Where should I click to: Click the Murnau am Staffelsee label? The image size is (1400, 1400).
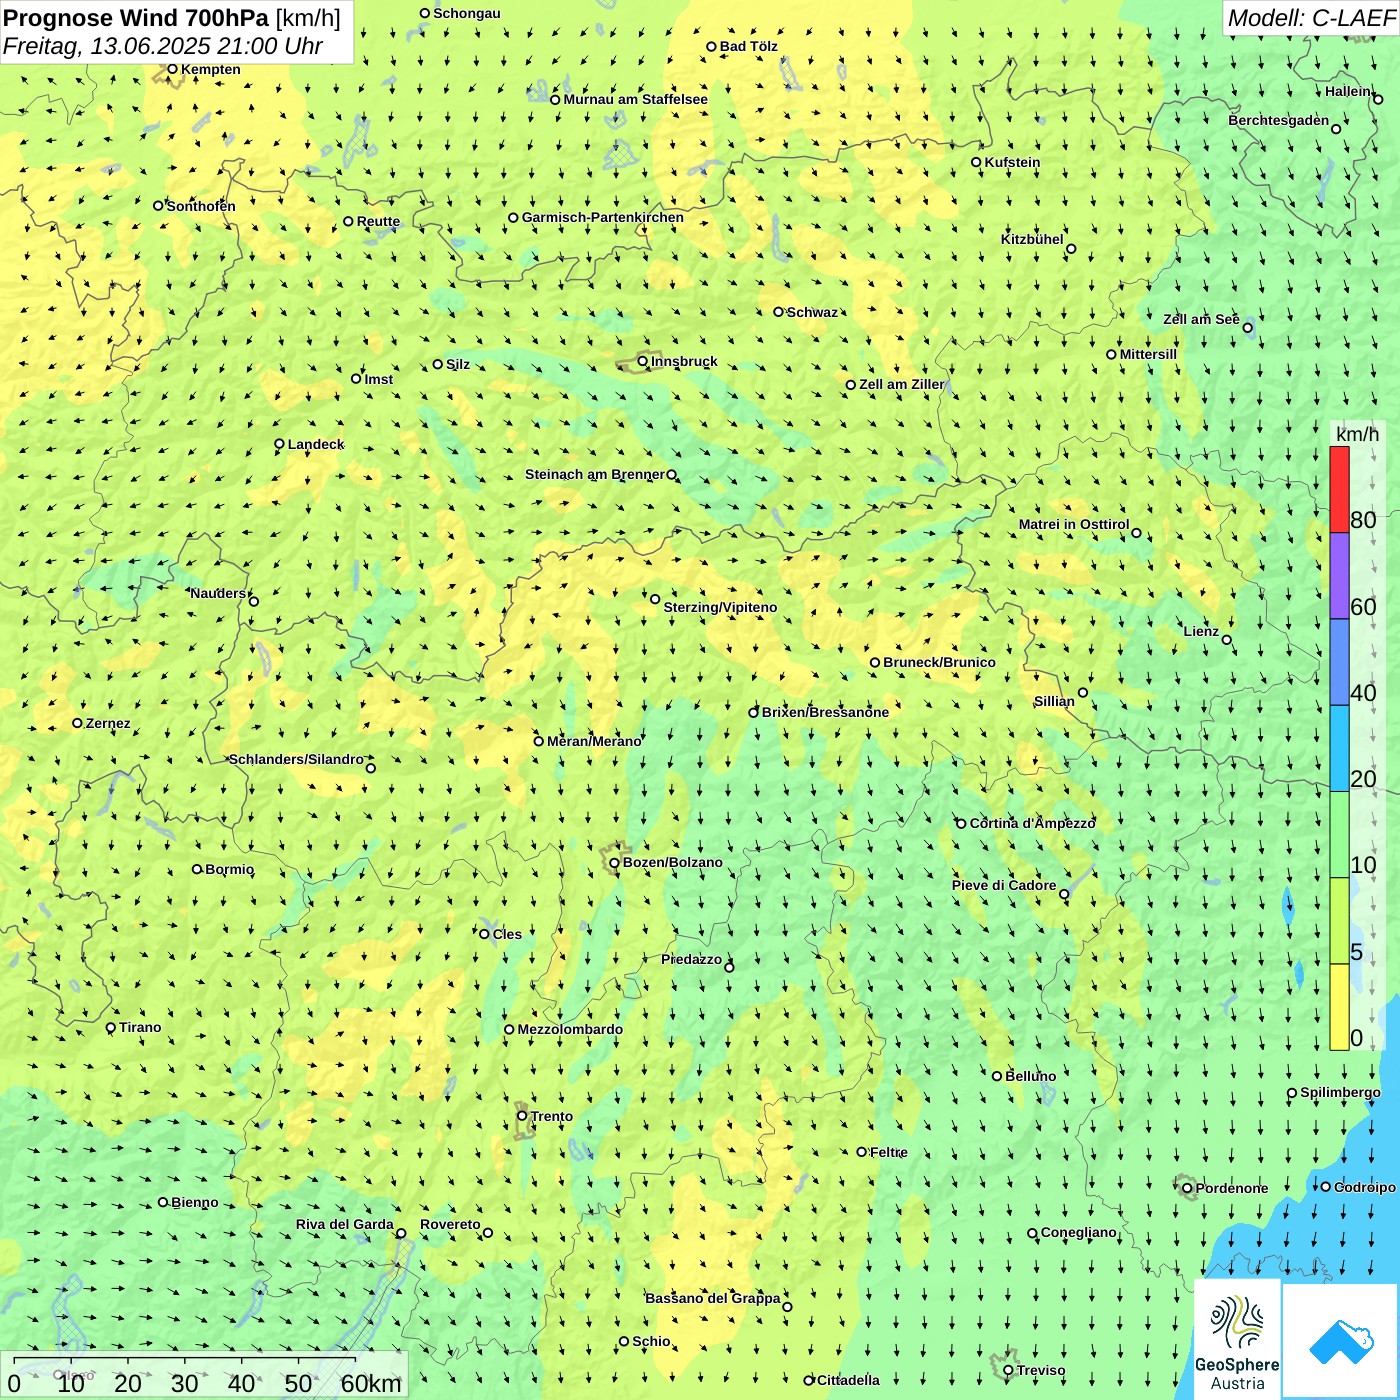635,99
